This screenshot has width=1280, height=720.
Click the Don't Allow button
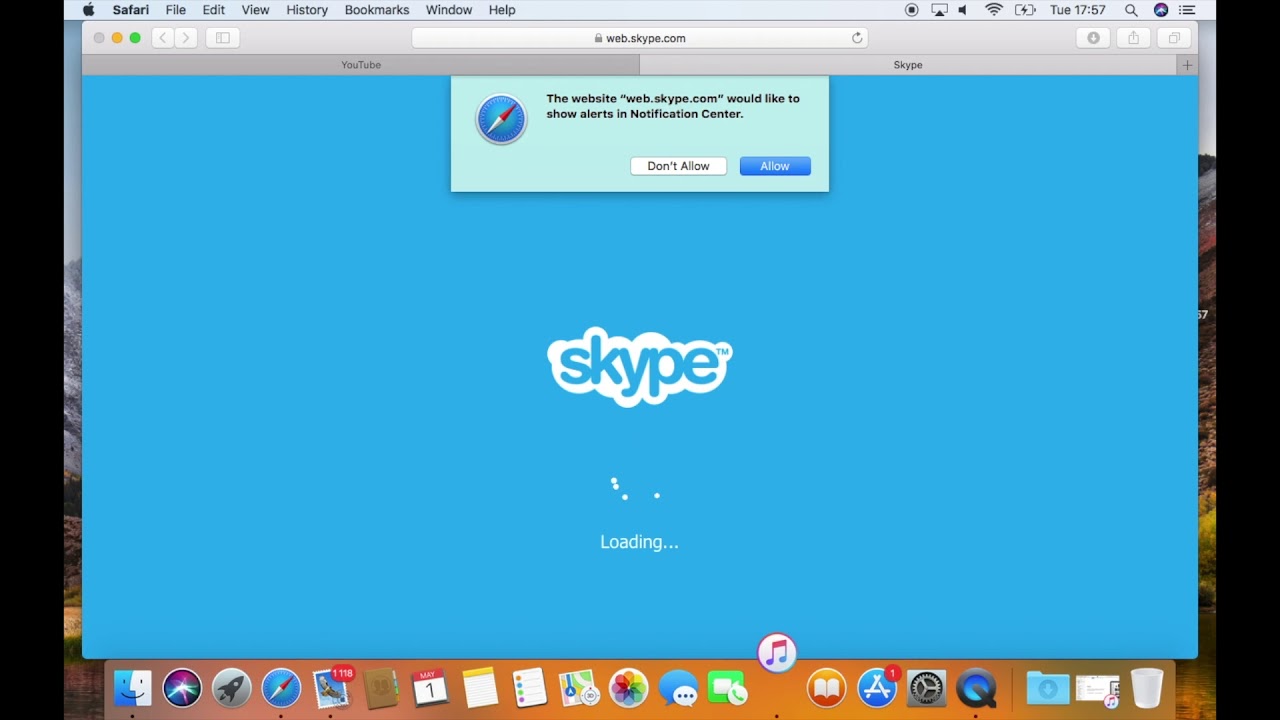678,166
